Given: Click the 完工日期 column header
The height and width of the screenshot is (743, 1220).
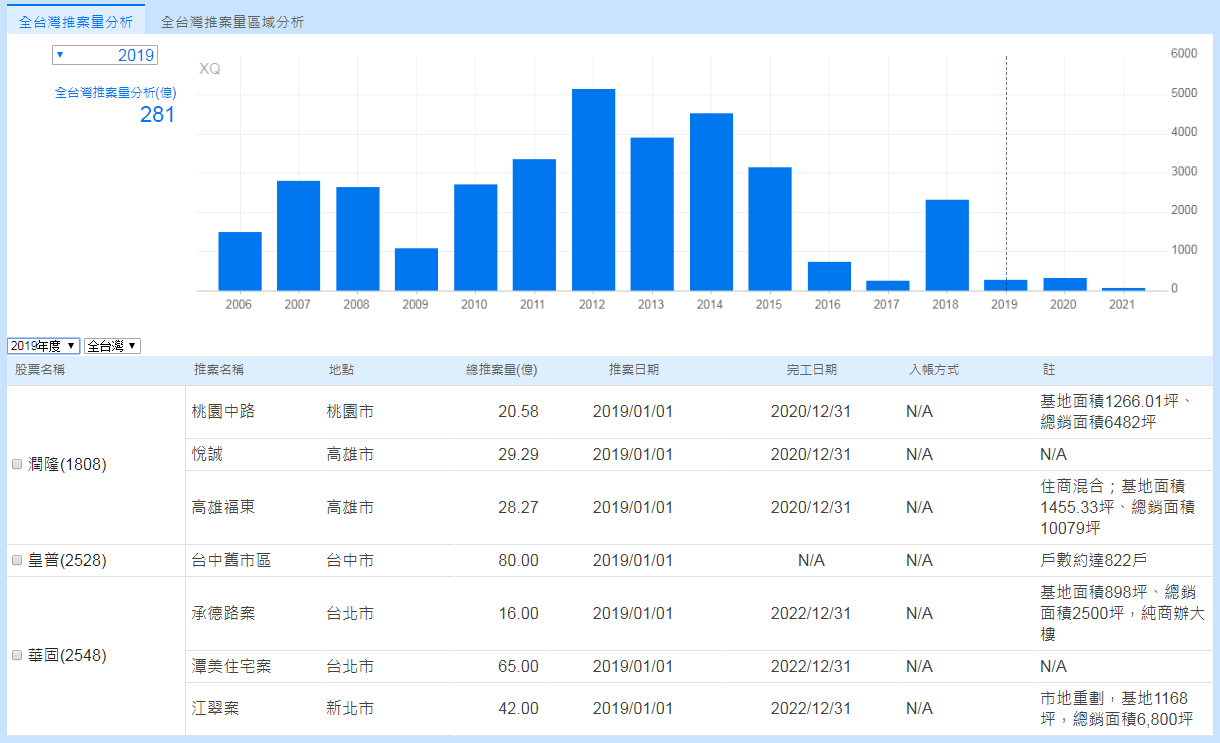Looking at the screenshot, I should coord(811,370).
